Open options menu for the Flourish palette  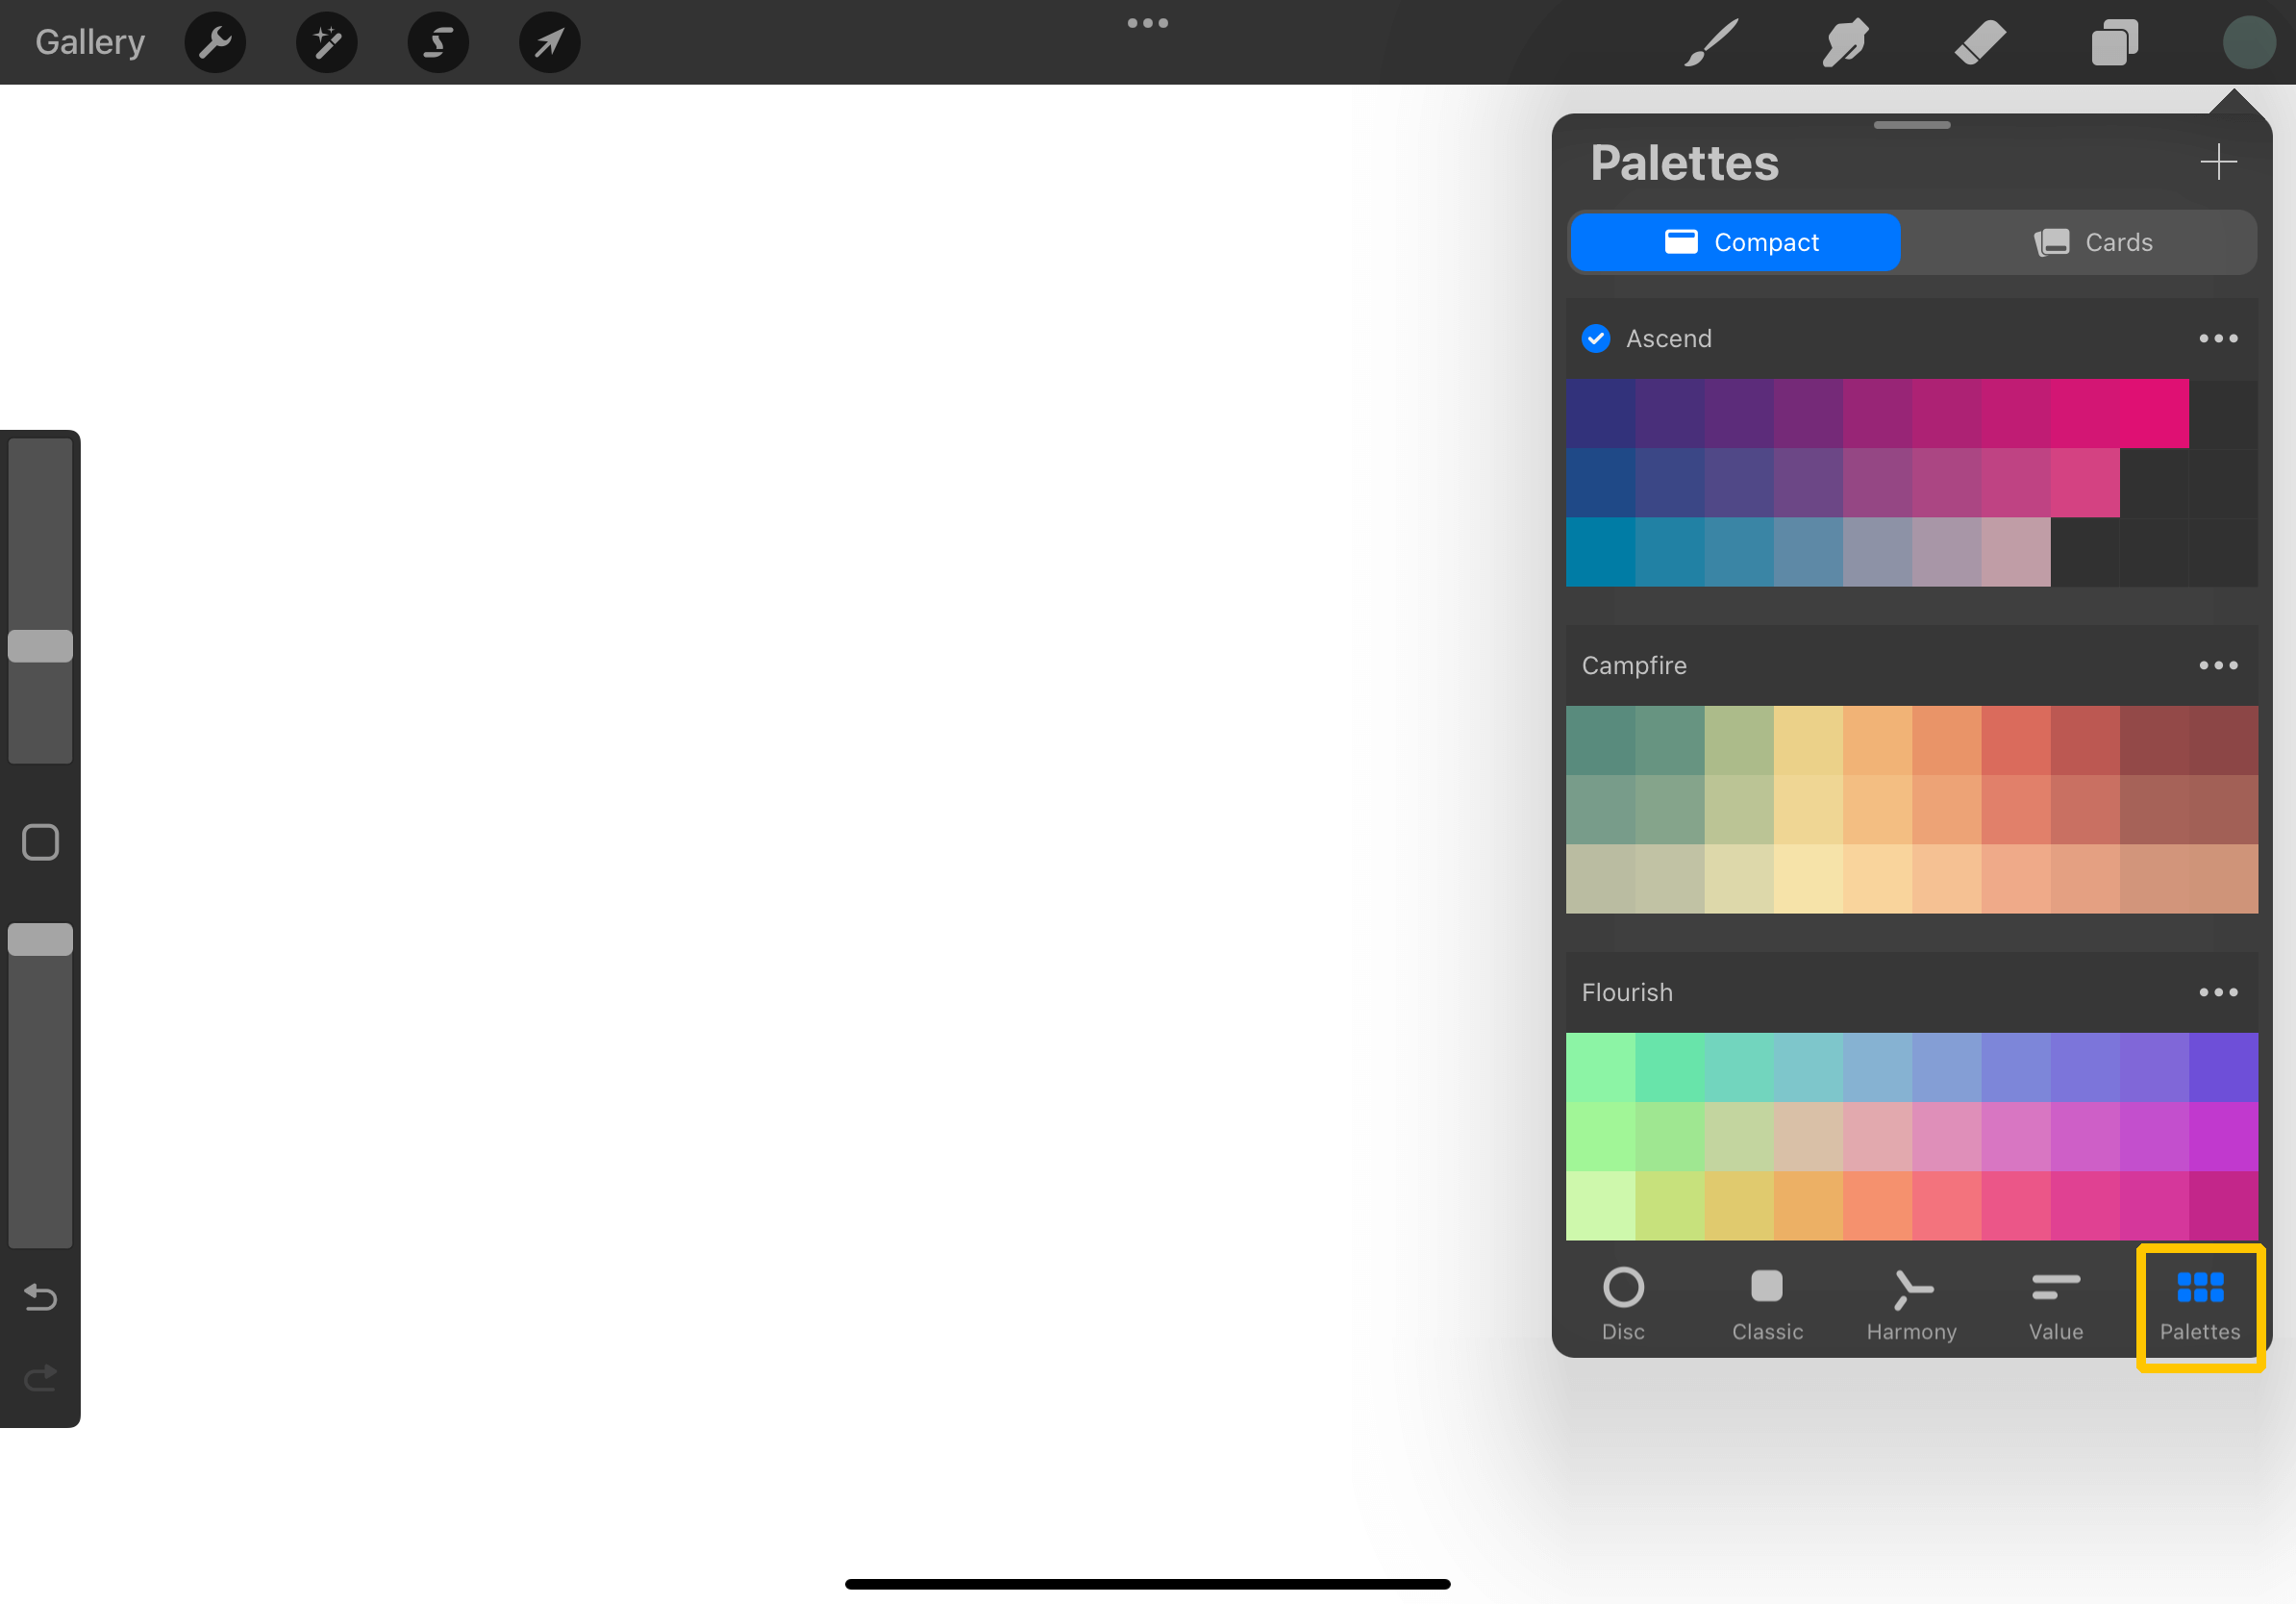[2218, 992]
